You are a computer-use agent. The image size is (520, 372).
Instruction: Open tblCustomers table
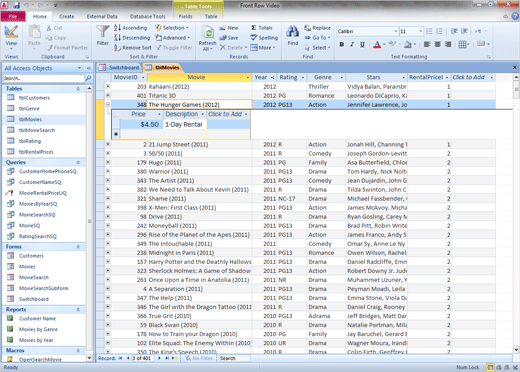(34, 98)
